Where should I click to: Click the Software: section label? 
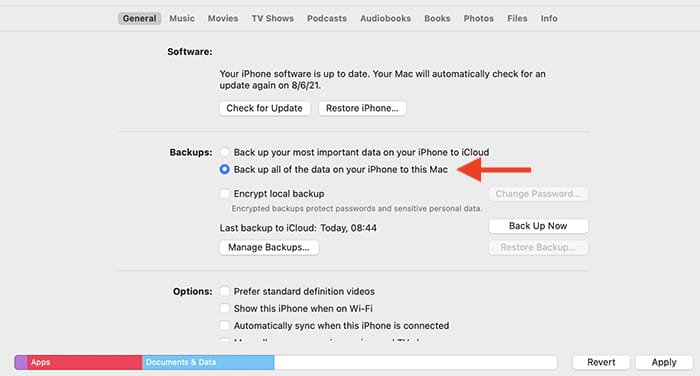(x=190, y=52)
